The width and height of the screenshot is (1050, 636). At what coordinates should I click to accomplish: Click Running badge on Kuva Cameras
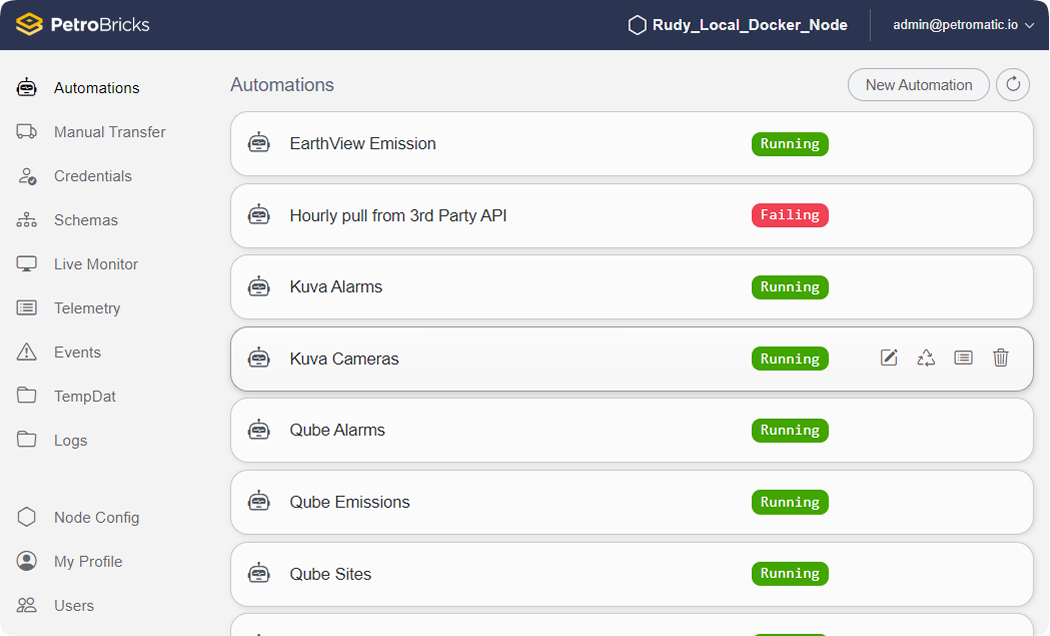click(790, 359)
